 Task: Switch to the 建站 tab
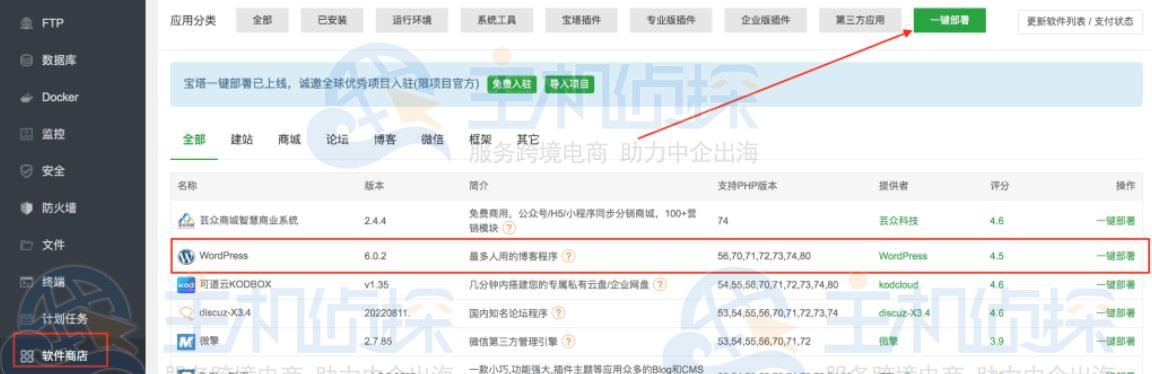[x=242, y=139]
